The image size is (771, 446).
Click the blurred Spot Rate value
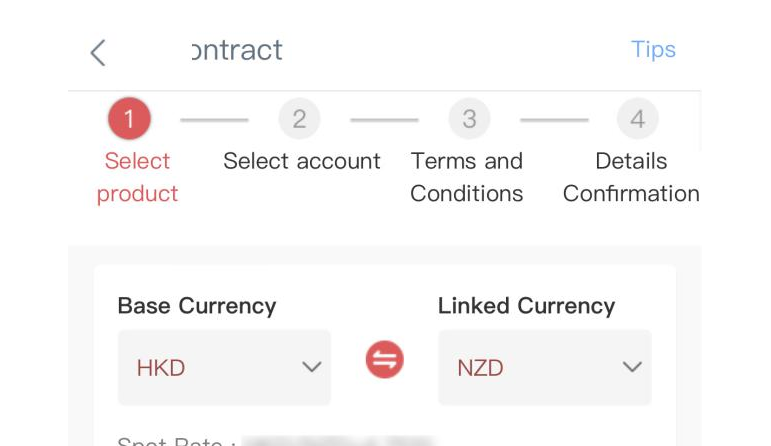click(337, 441)
